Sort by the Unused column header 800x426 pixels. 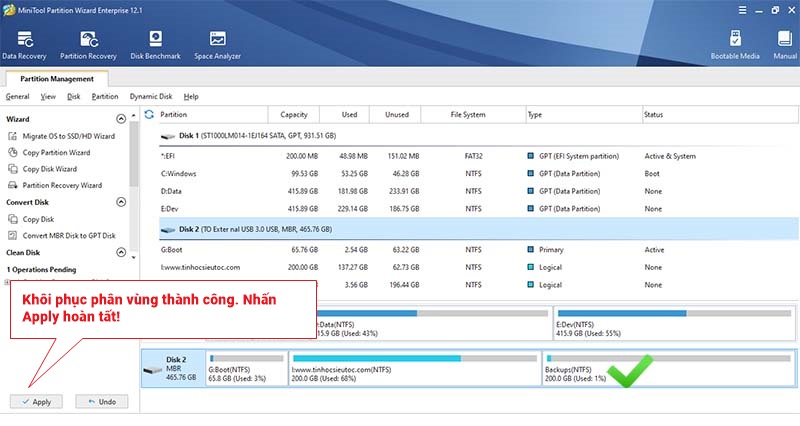pos(395,115)
